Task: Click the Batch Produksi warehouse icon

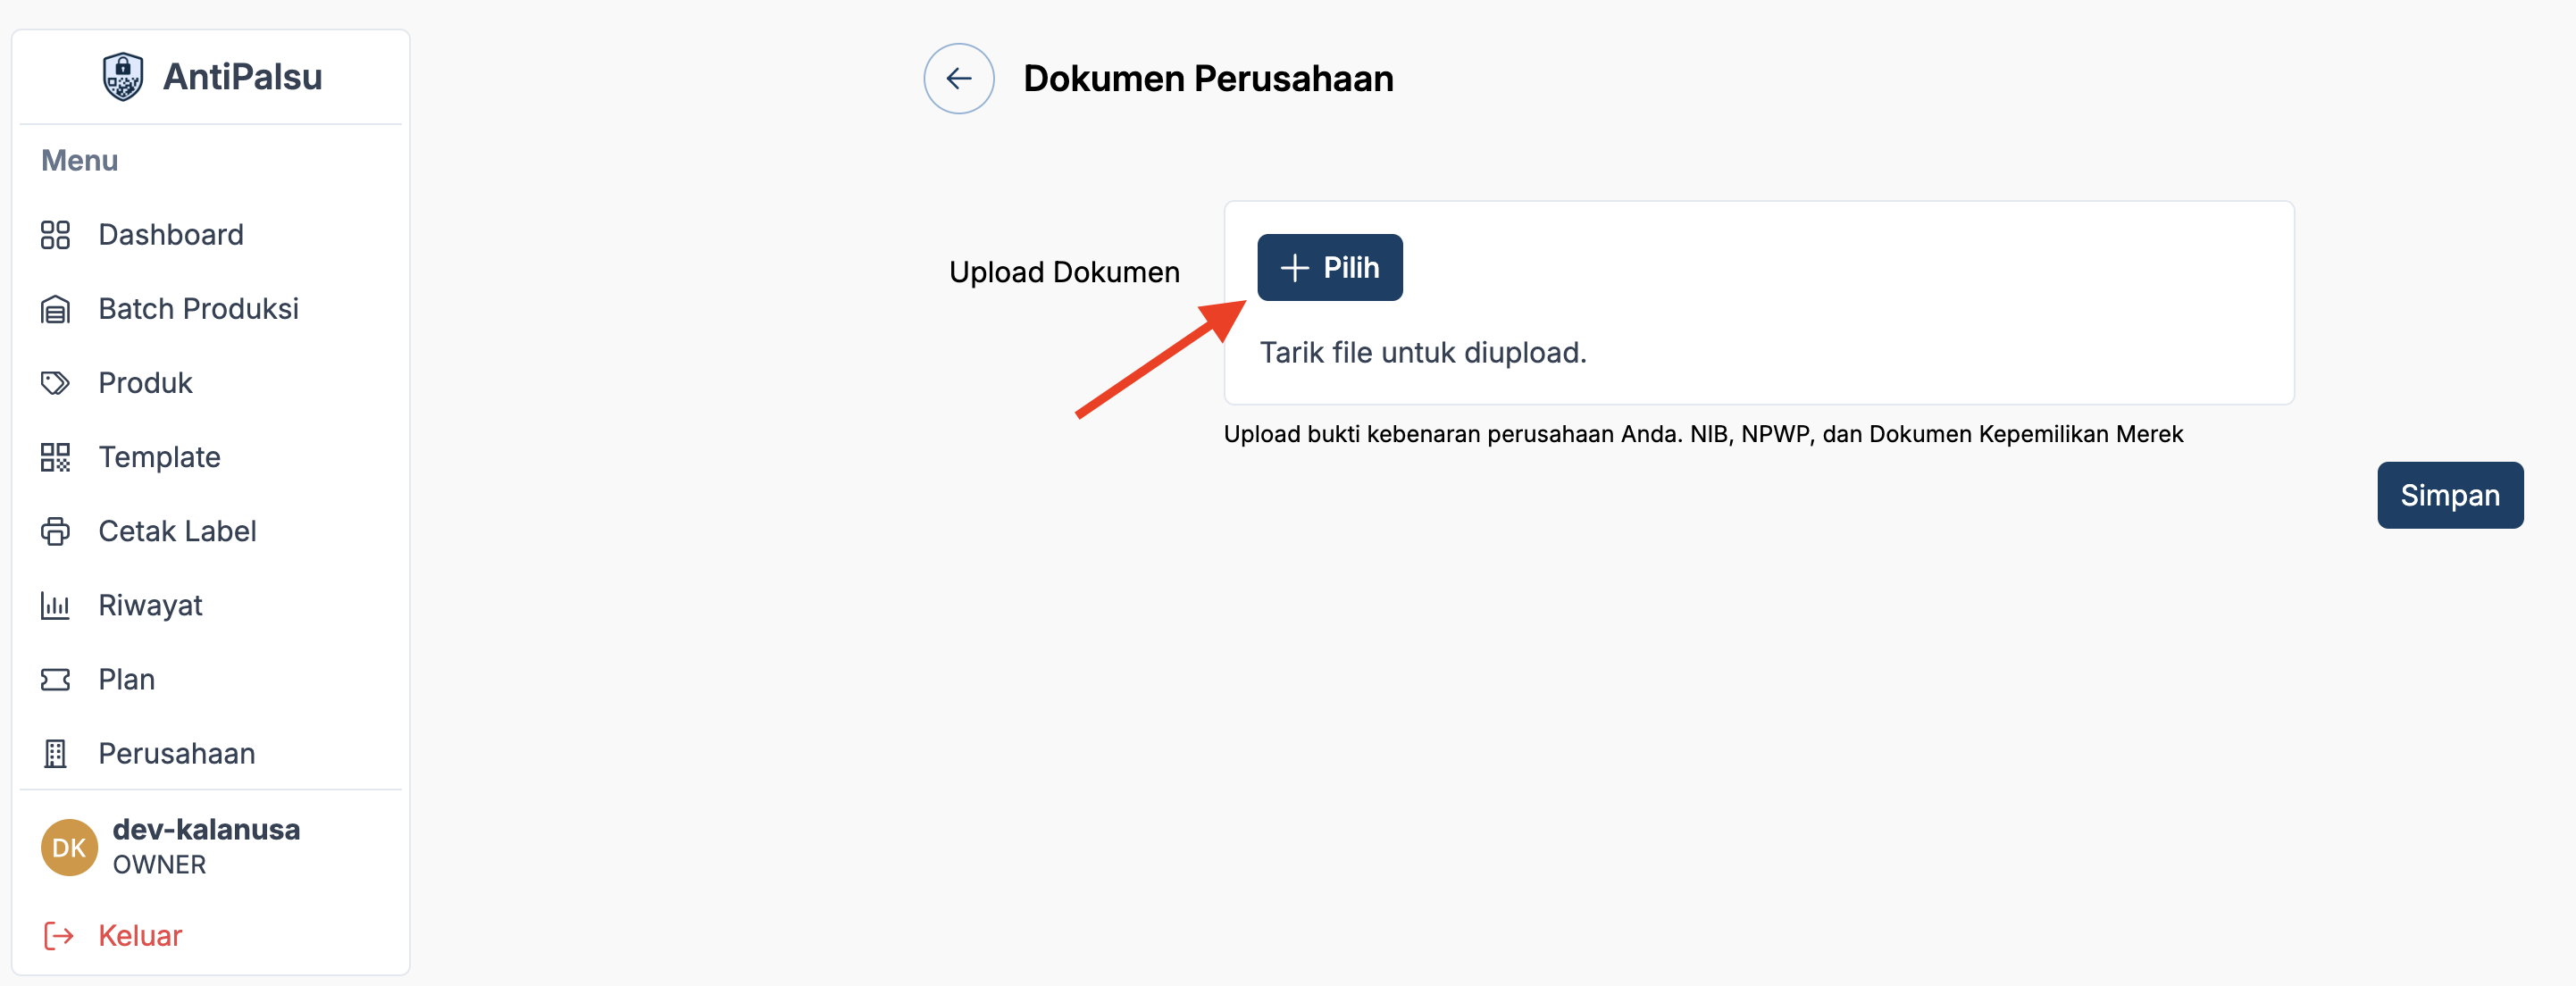Action: [55, 310]
